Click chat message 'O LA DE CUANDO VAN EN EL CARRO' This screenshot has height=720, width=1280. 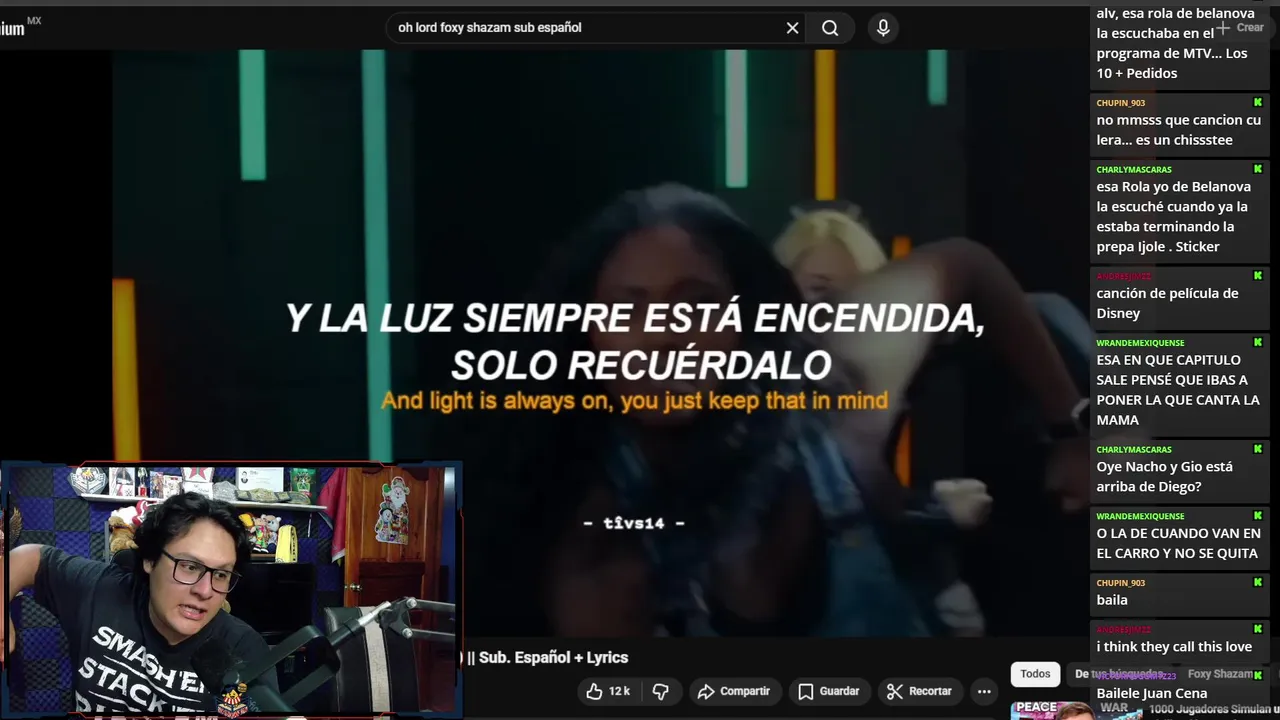(1177, 543)
